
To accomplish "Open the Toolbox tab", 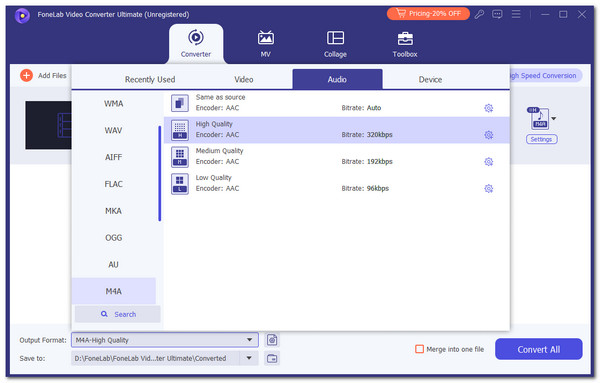I will click(x=405, y=44).
